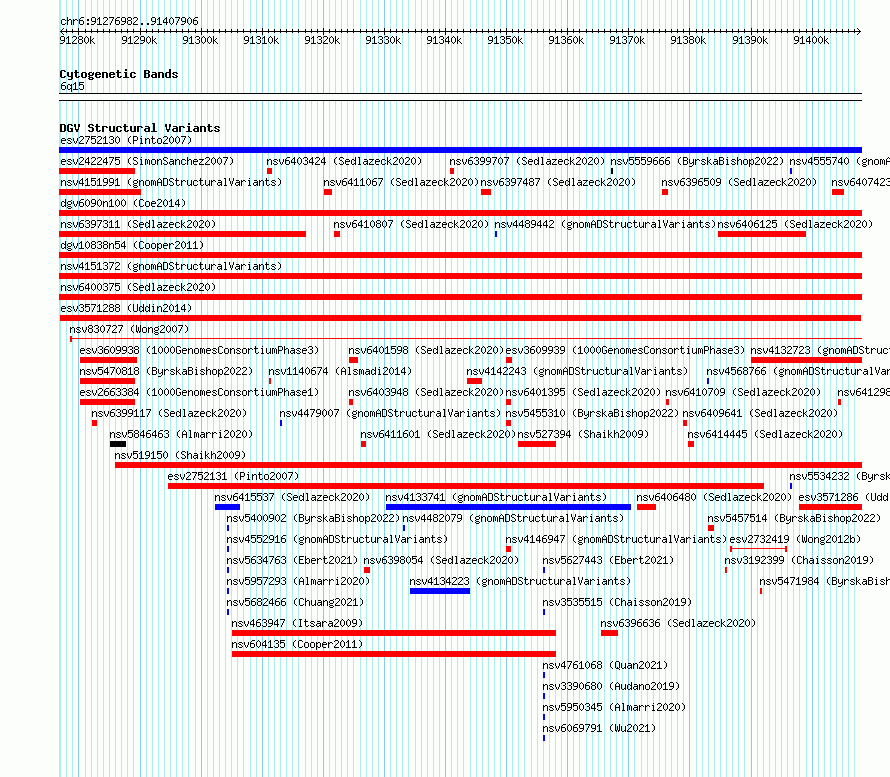890x777 pixels.
Task: Click nsv6414445 (Sedlazeck2020) label
Action: [765, 434]
